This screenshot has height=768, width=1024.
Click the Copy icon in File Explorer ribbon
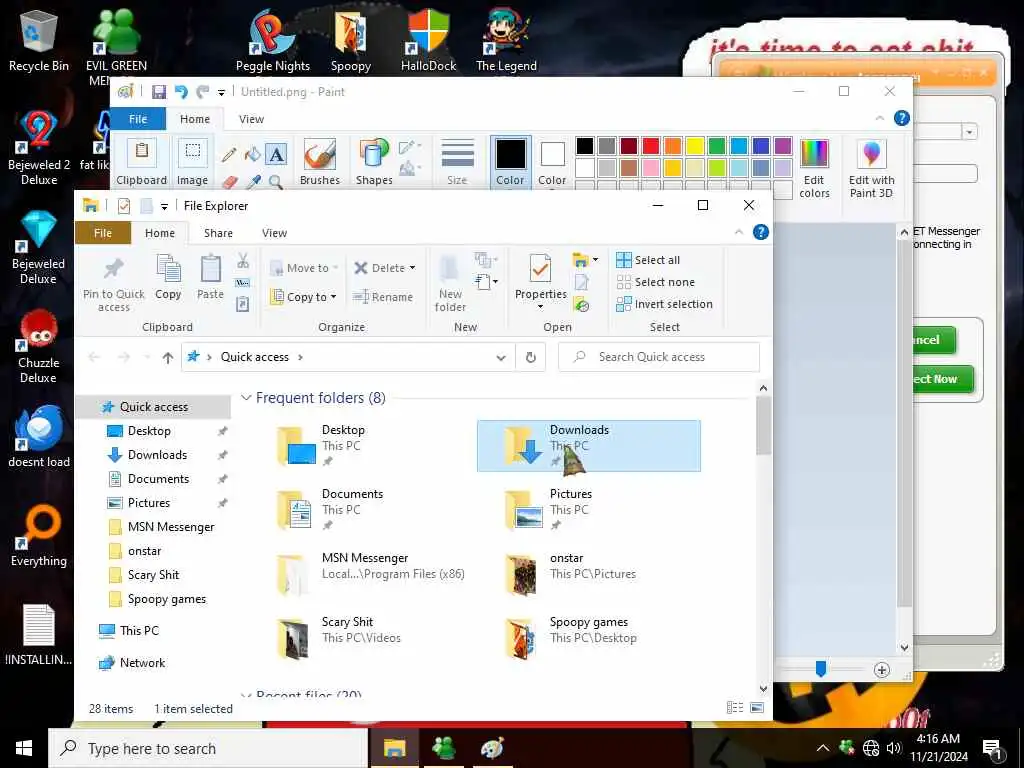[x=168, y=277]
